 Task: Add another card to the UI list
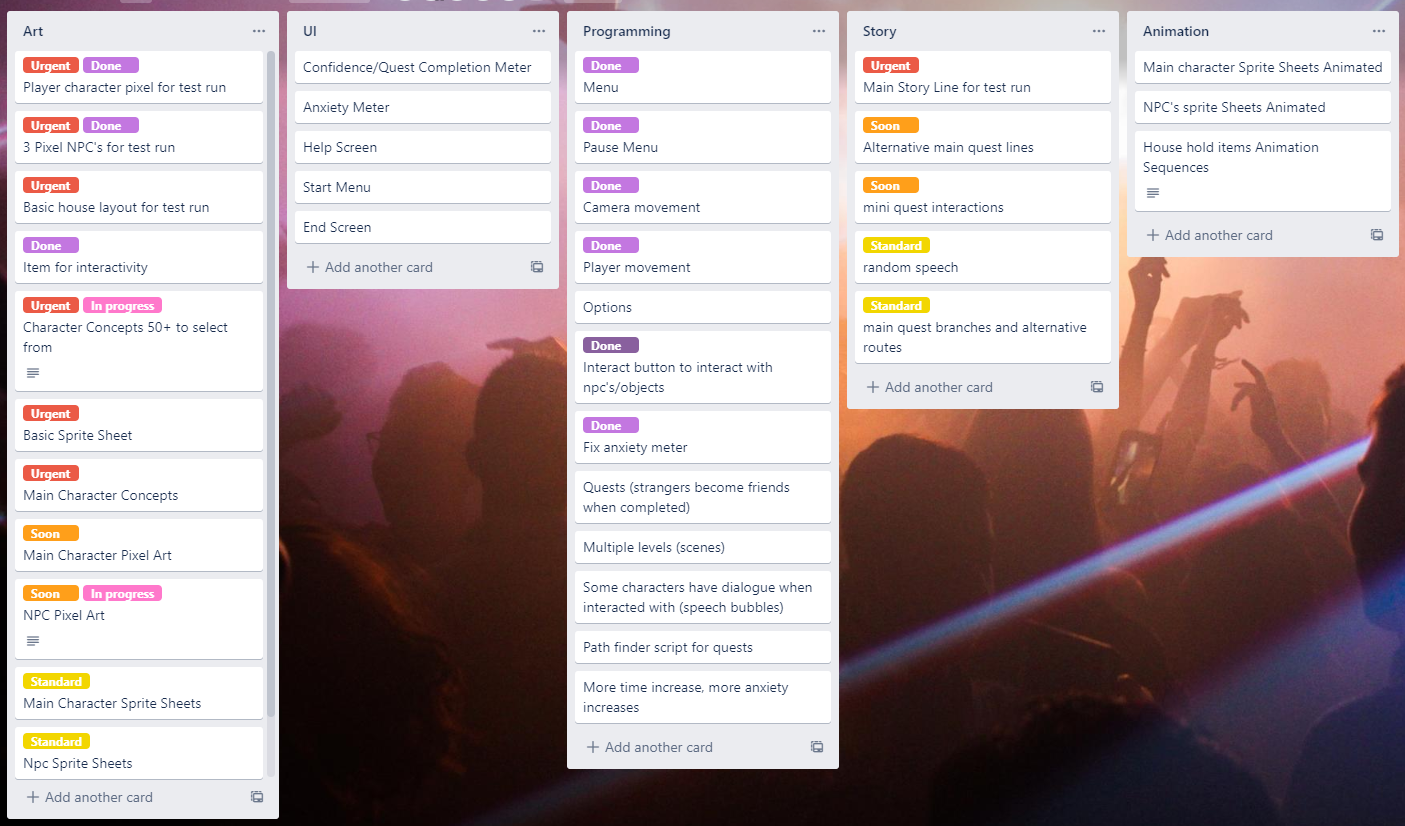369,267
